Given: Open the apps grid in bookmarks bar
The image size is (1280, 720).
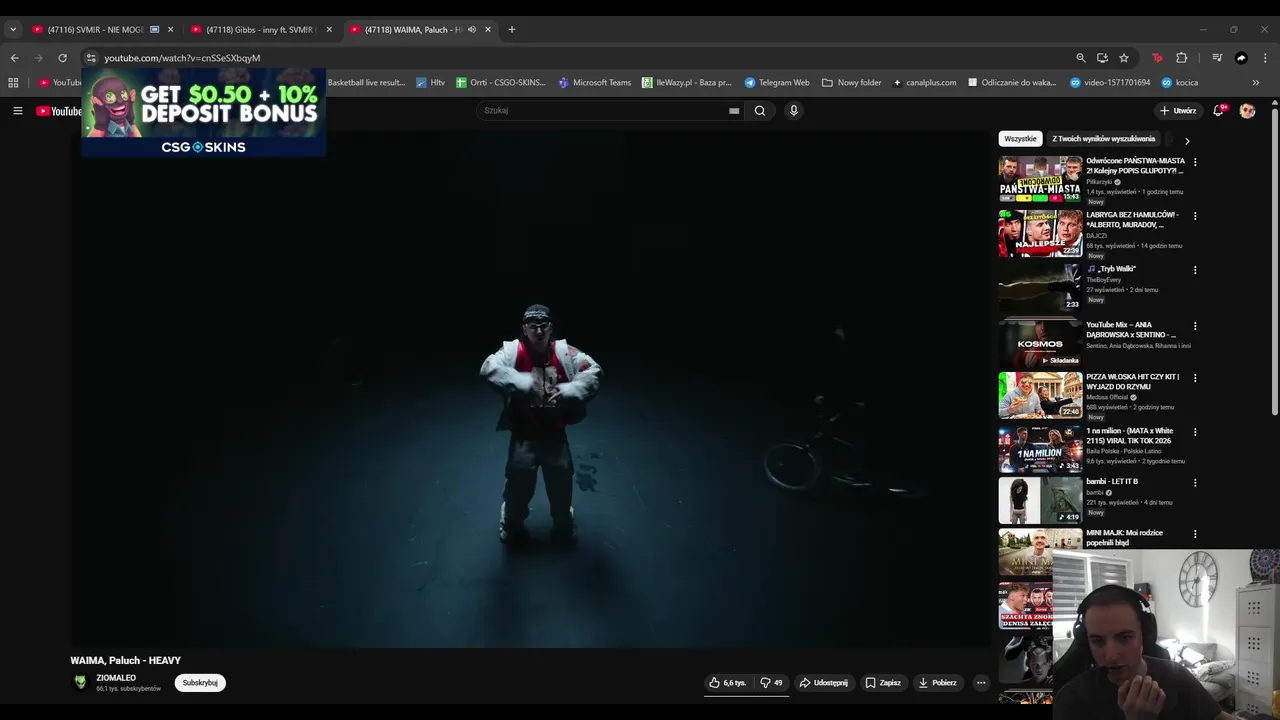Looking at the screenshot, I should [x=14, y=82].
